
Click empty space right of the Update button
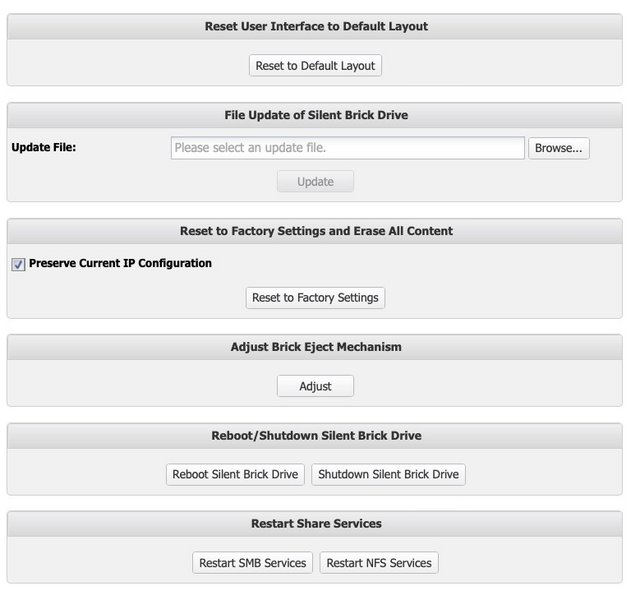coord(480,182)
